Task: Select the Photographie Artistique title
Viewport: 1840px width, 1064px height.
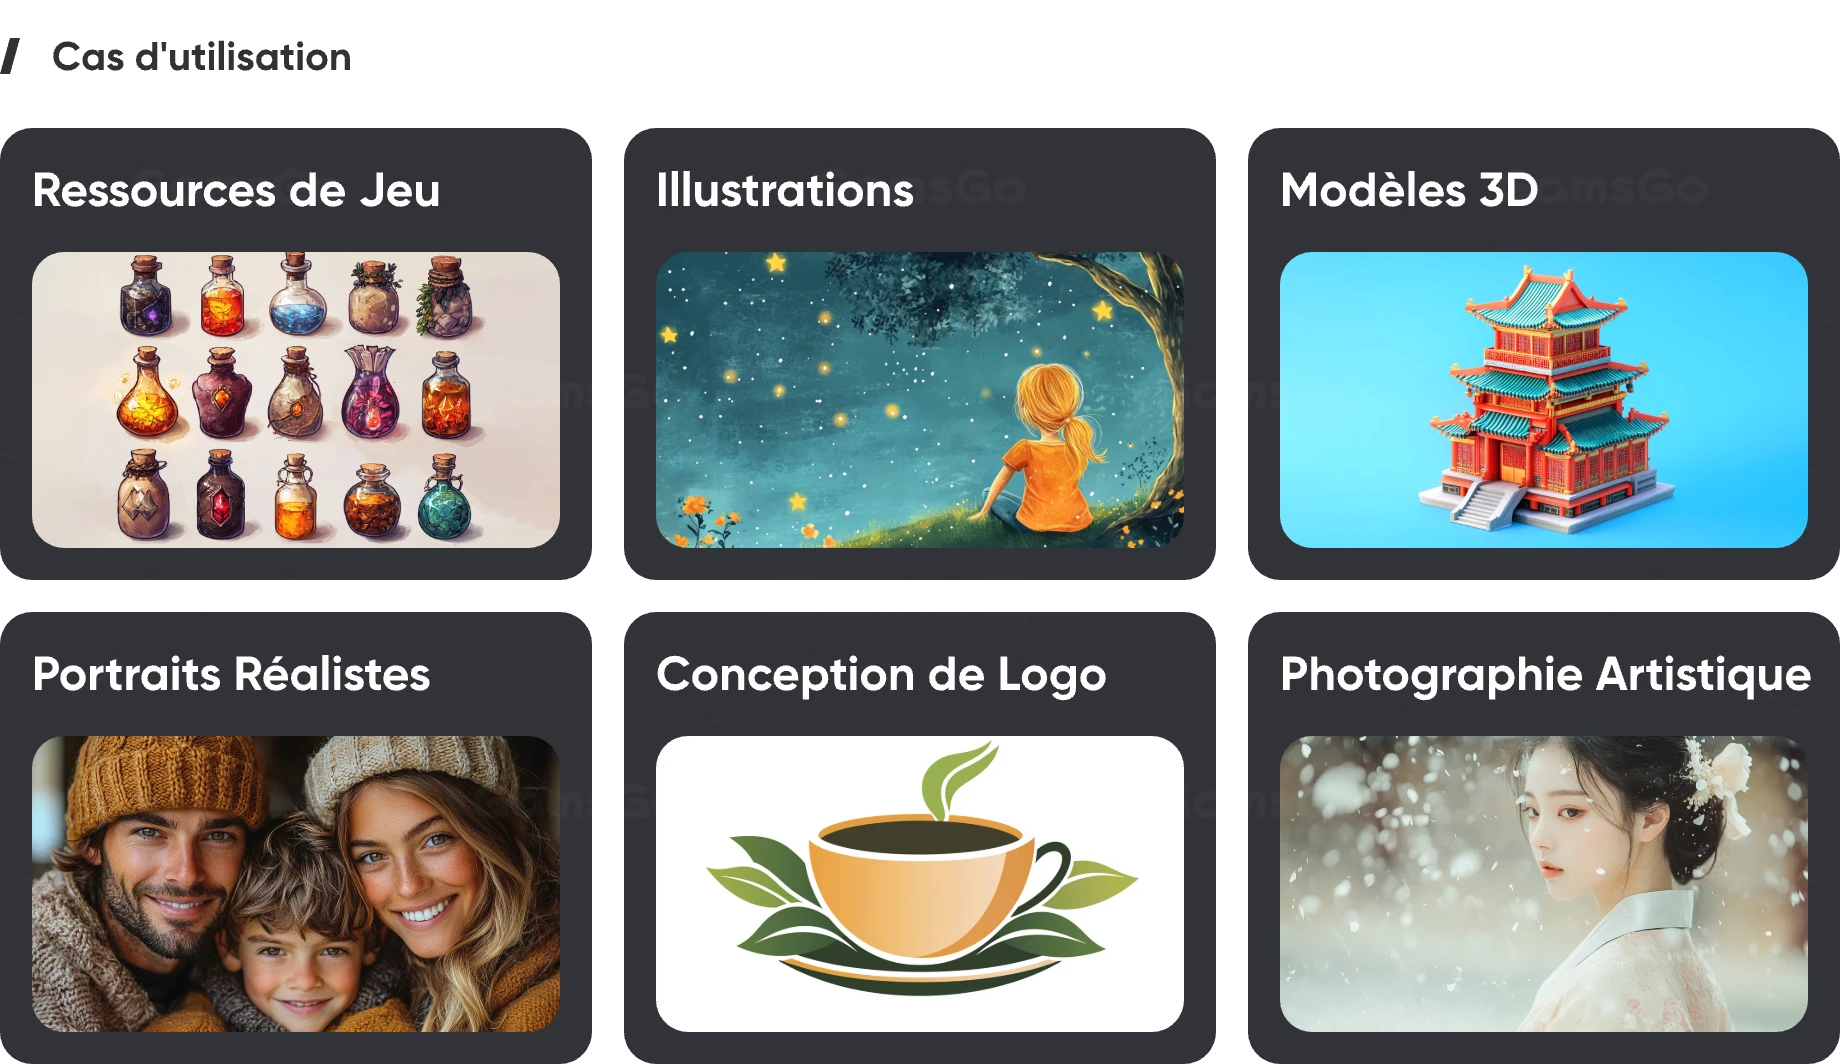Action: [x=1545, y=675]
